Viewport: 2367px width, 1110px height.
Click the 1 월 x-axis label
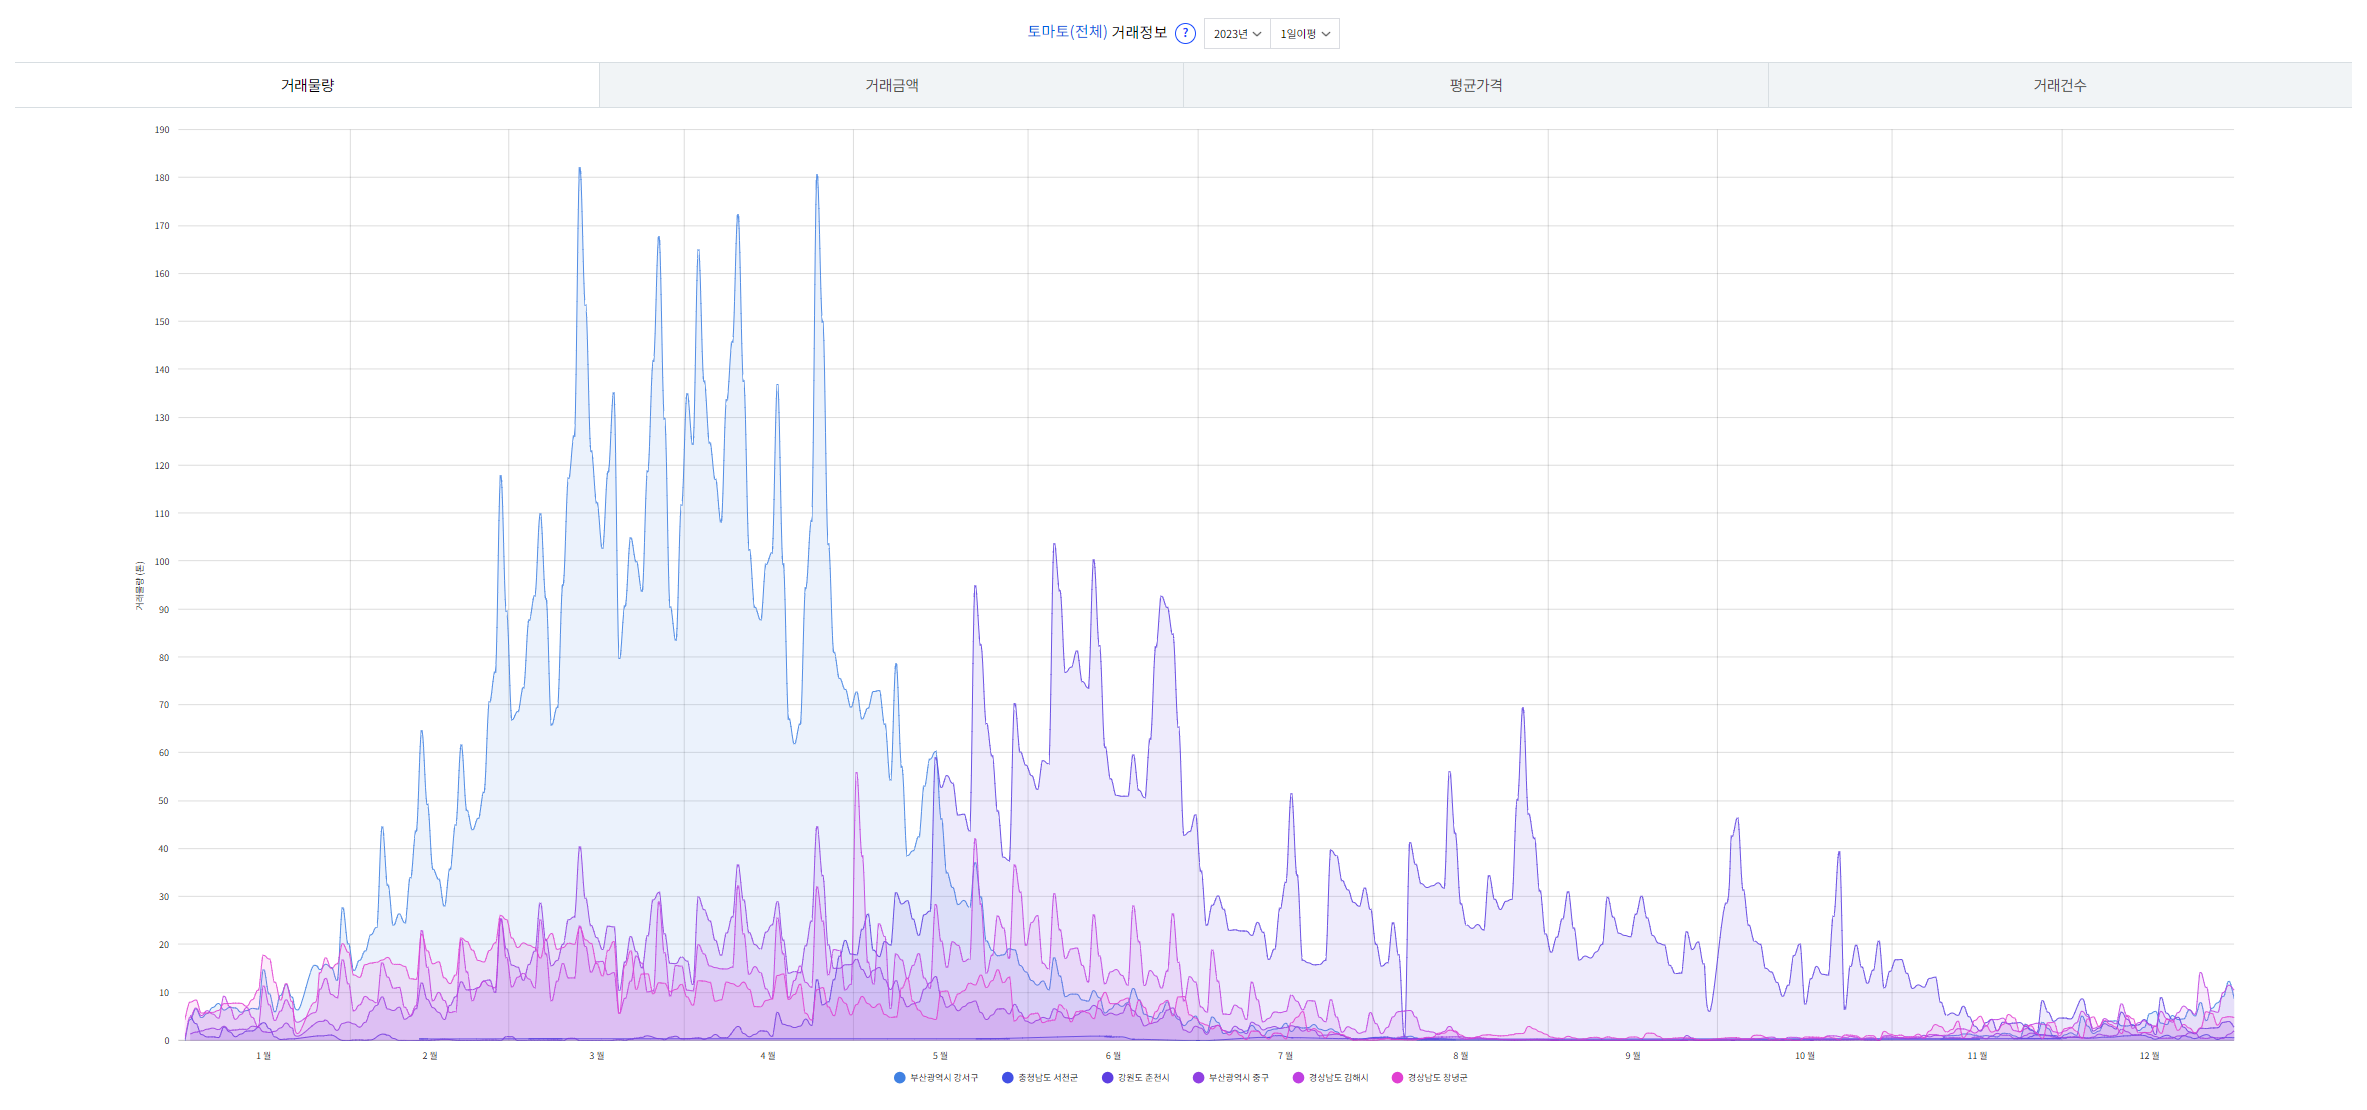coord(263,1056)
